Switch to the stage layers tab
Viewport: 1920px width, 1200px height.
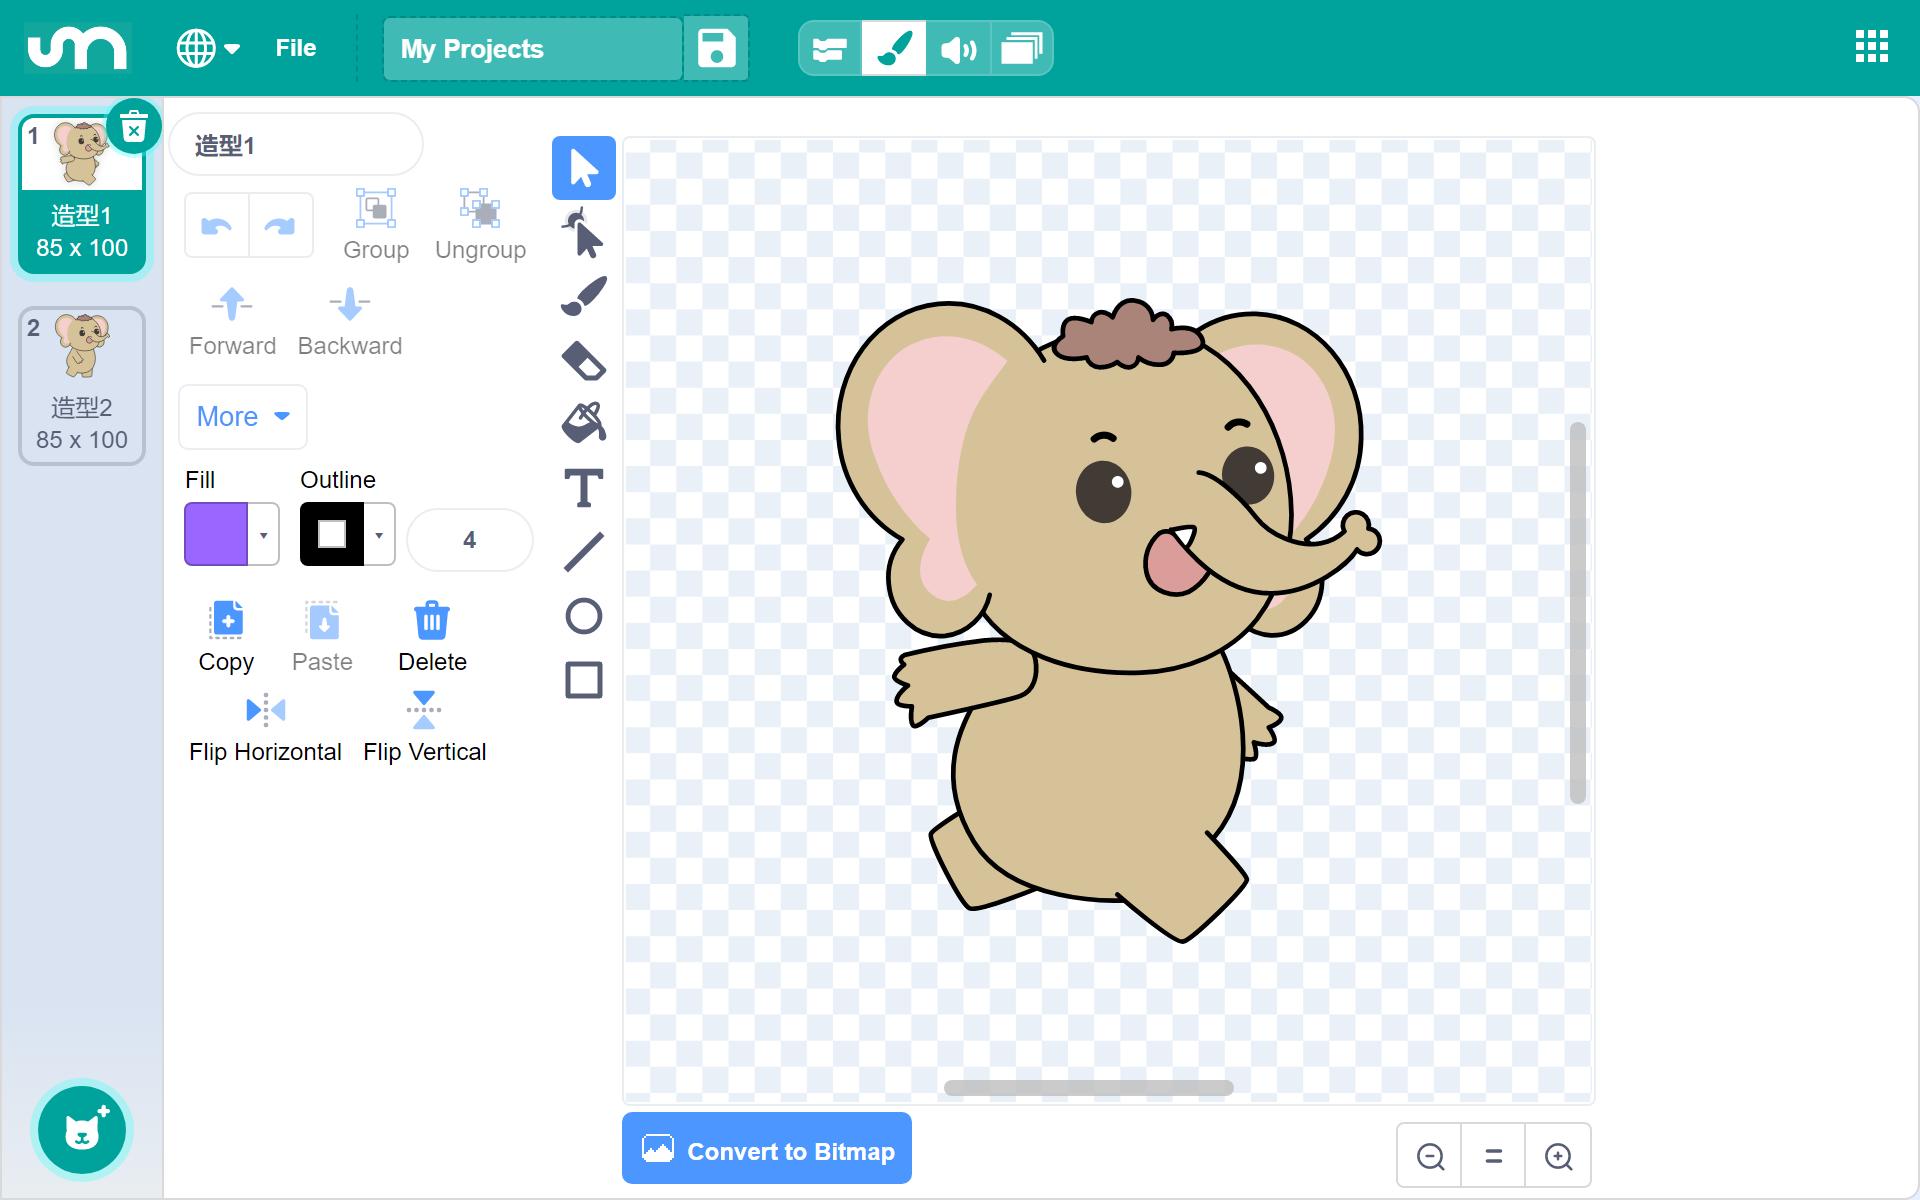point(1021,48)
